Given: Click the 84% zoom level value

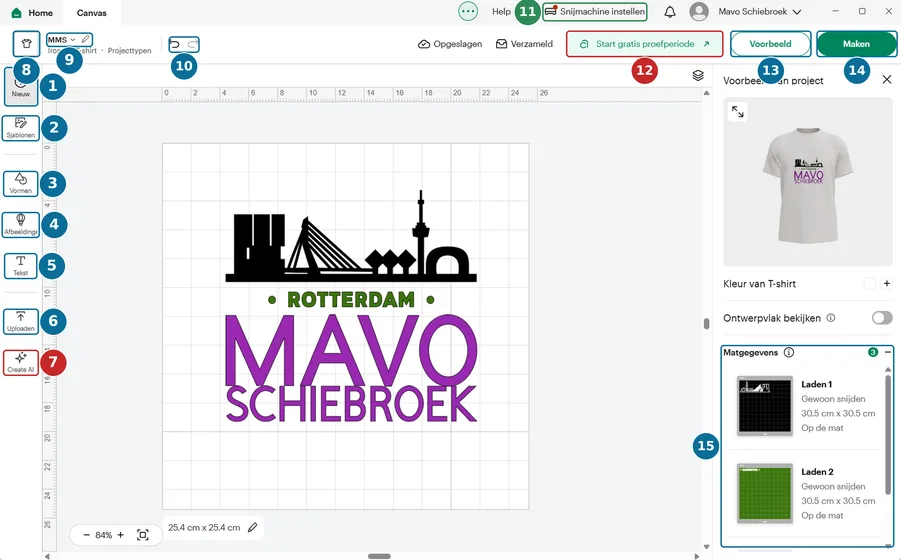Looking at the screenshot, I should pyautogui.click(x=103, y=535).
